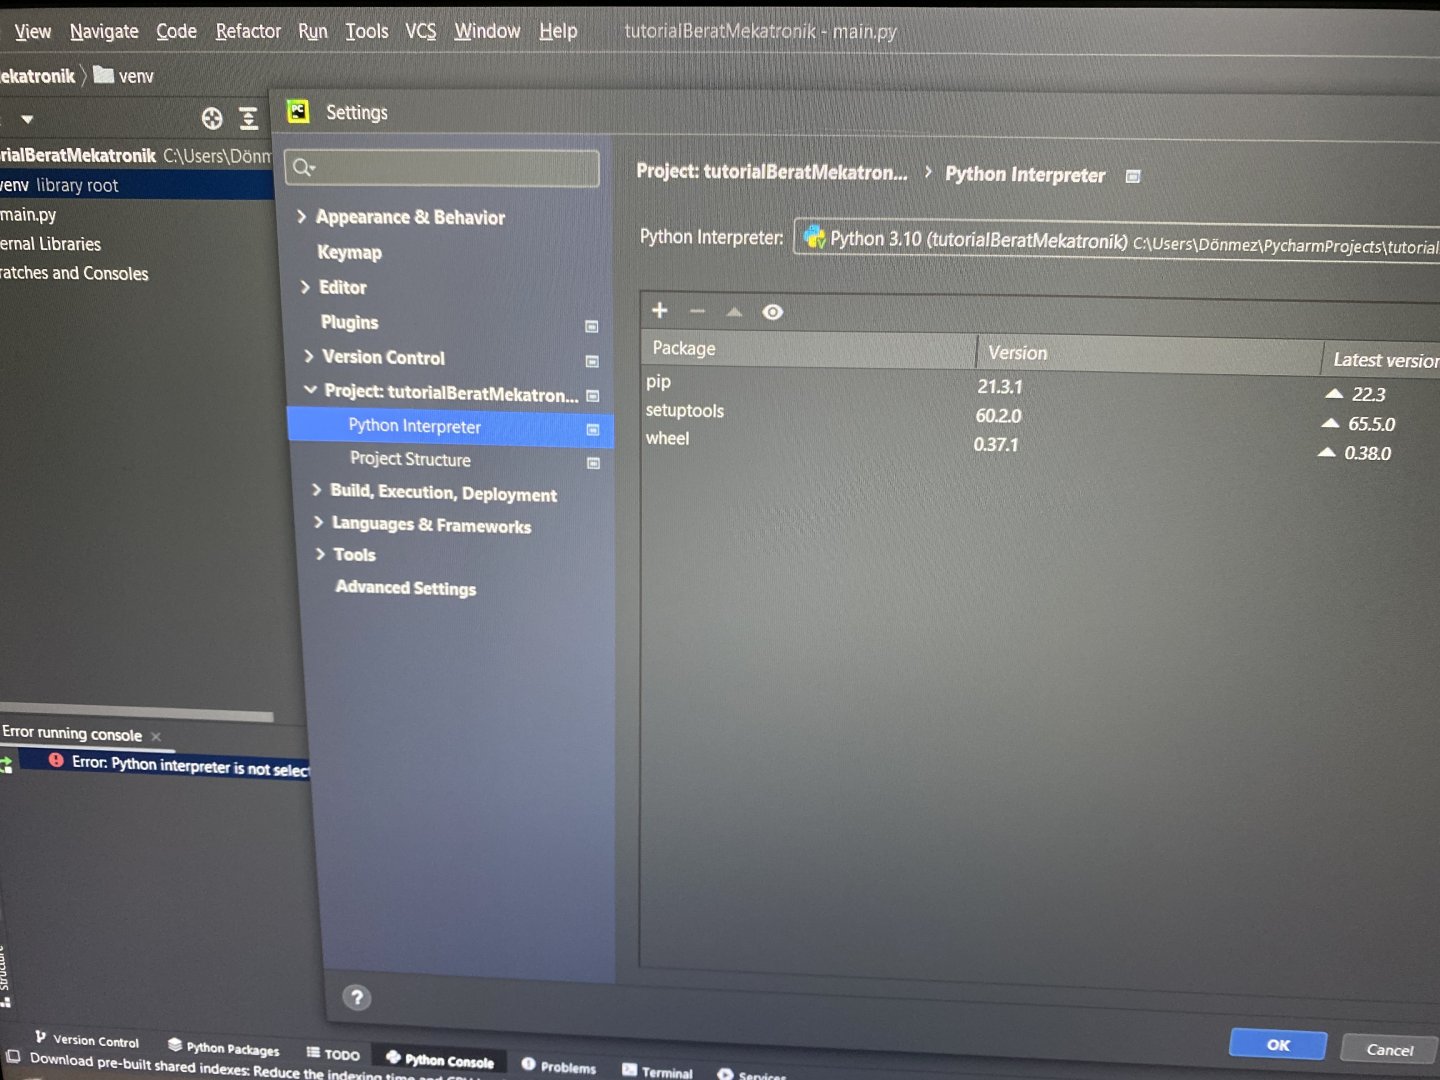Expand Version Control settings
Image resolution: width=1440 pixels, height=1080 pixels.
309,356
